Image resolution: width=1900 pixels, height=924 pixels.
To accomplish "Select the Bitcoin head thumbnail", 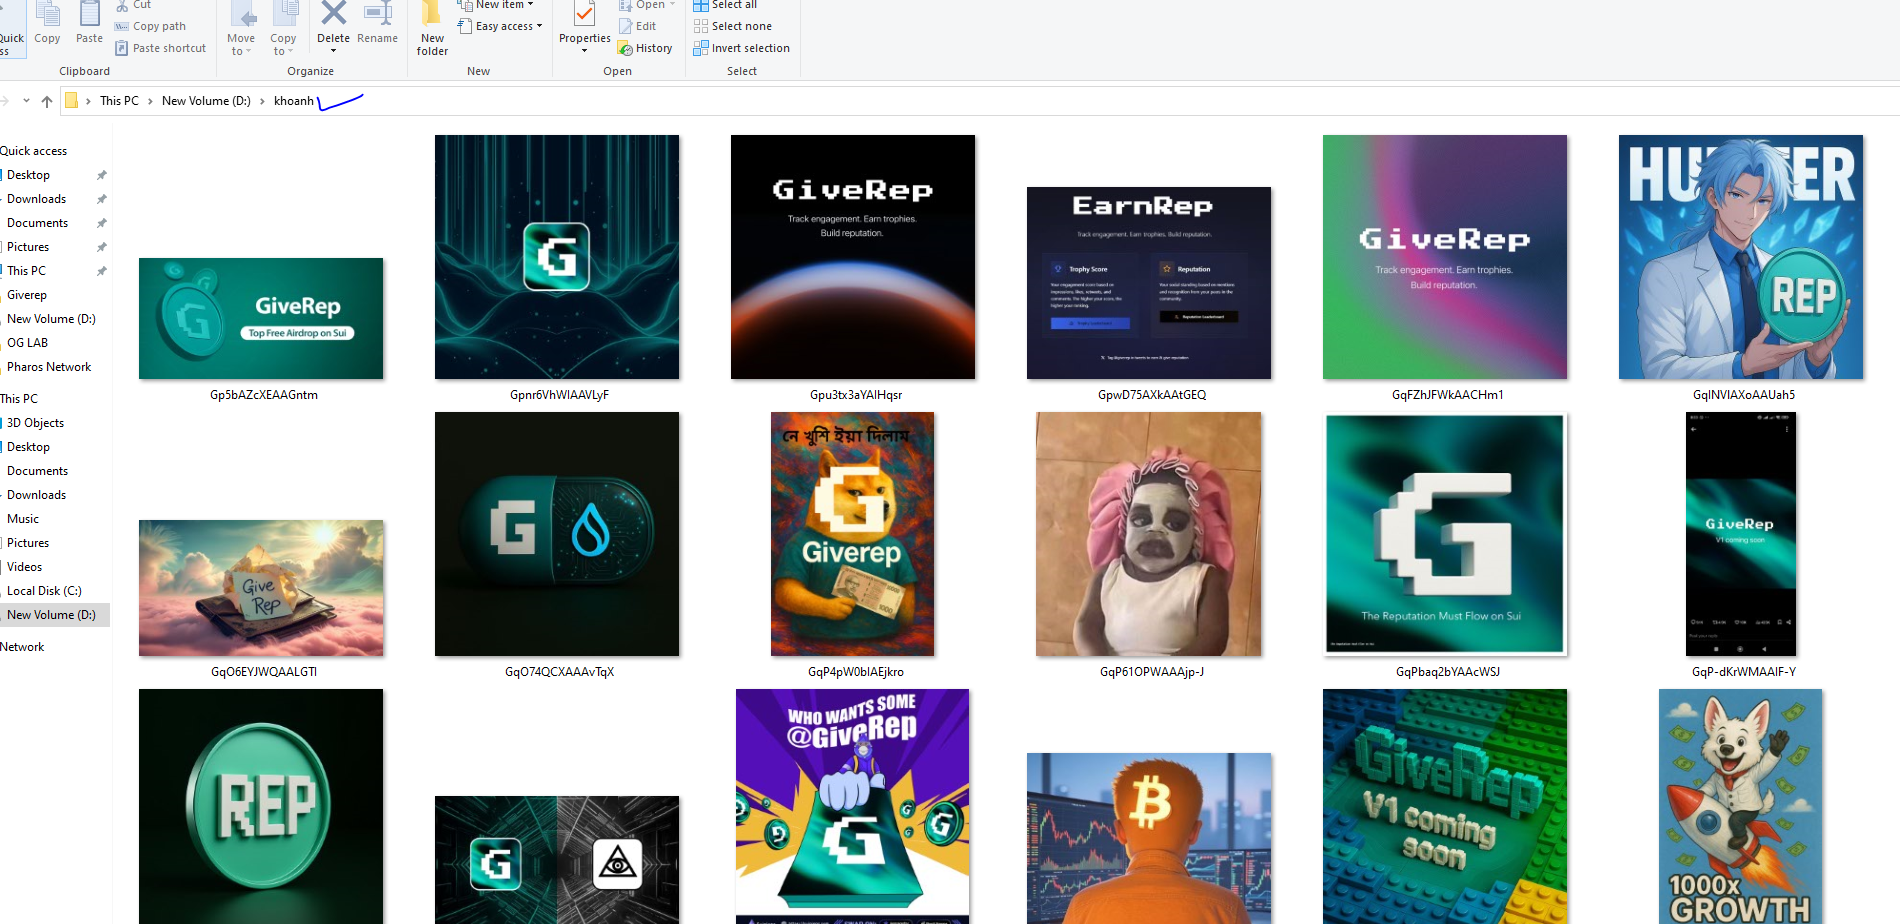I will coord(1149,838).
